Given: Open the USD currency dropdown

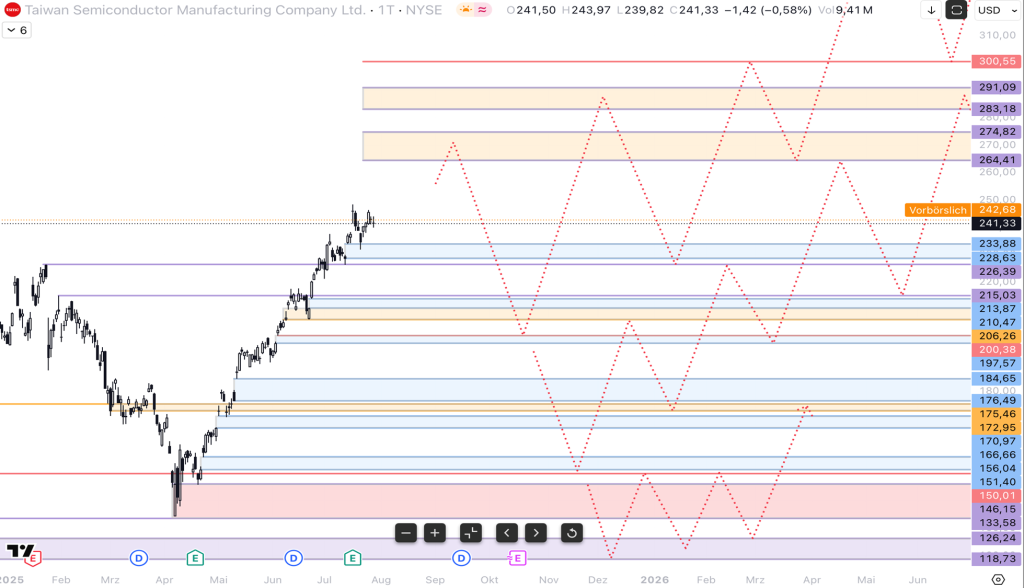Looking at the screenshot, I should click(998, 10).
